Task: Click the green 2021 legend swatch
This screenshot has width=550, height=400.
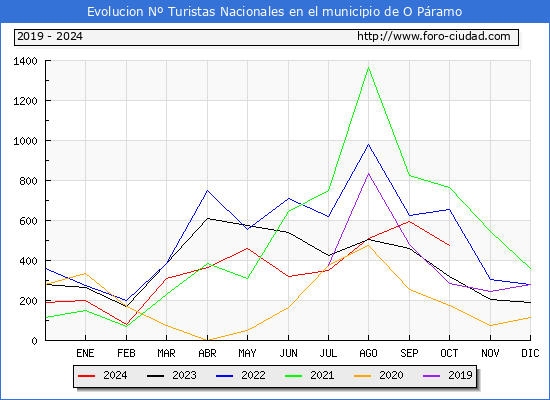Action: (294, 376)
